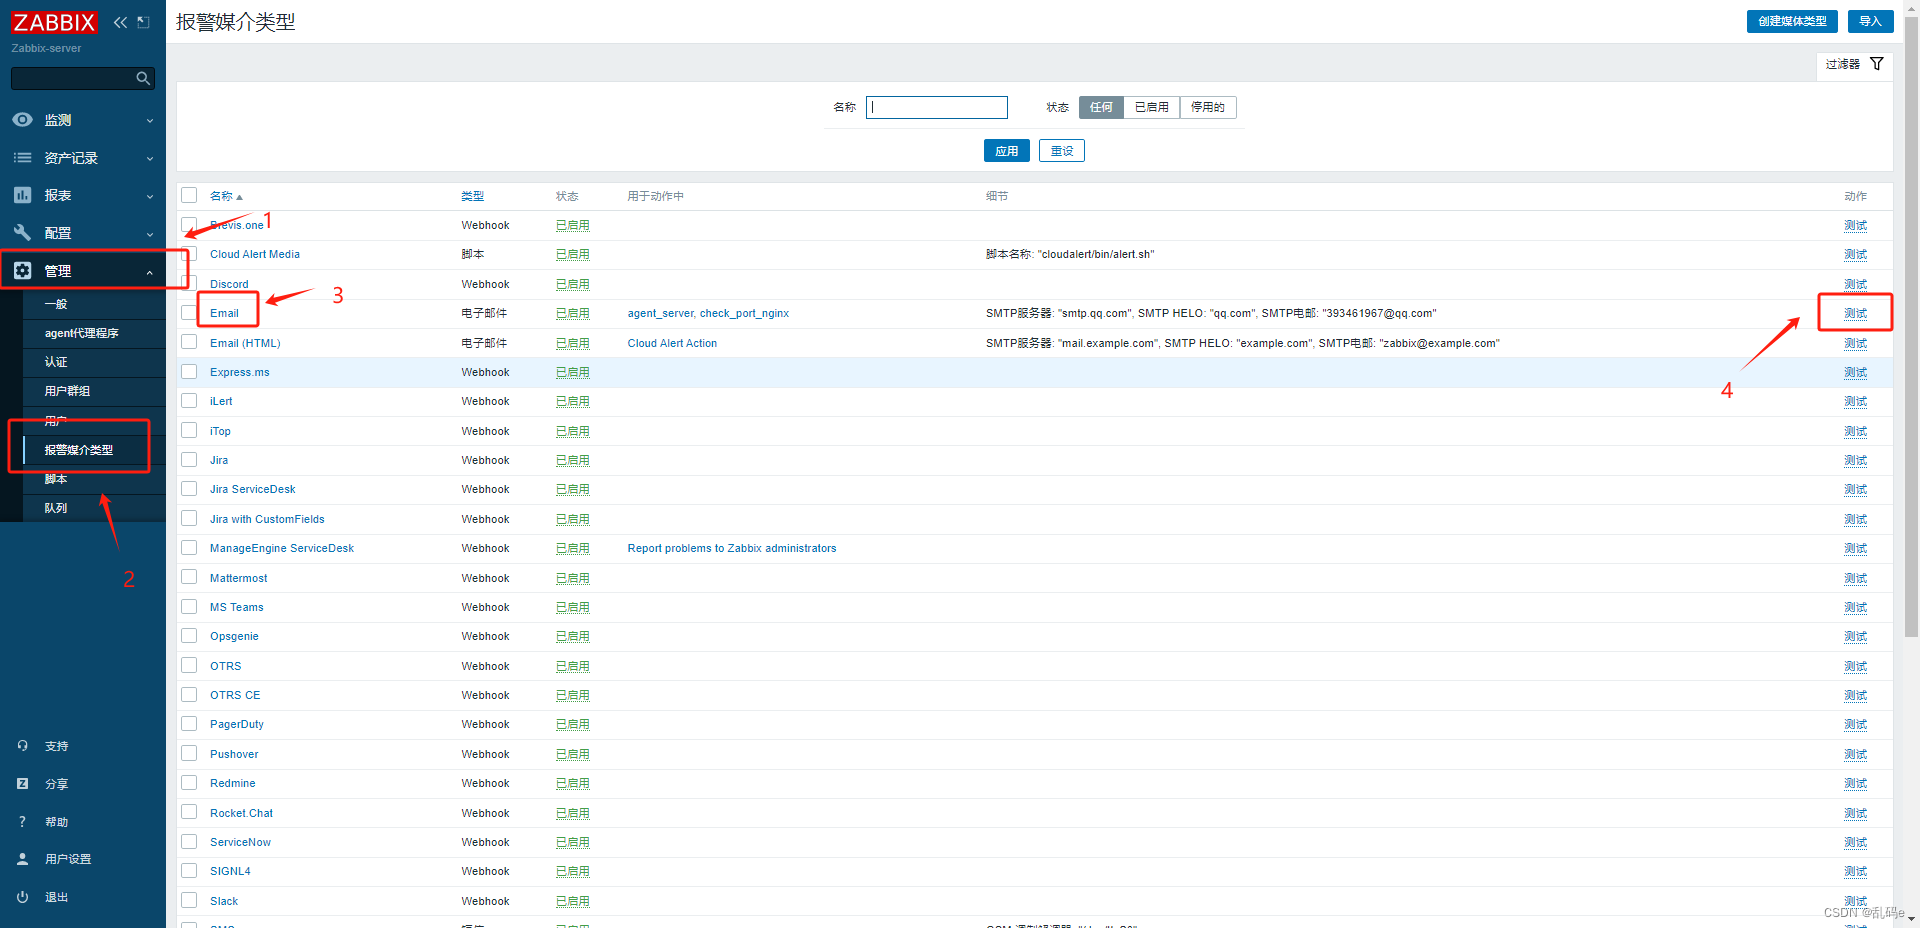1920x928 pixels.
Task: Click the 创建媒体类型 button
Action: (x=1792, y=21)
